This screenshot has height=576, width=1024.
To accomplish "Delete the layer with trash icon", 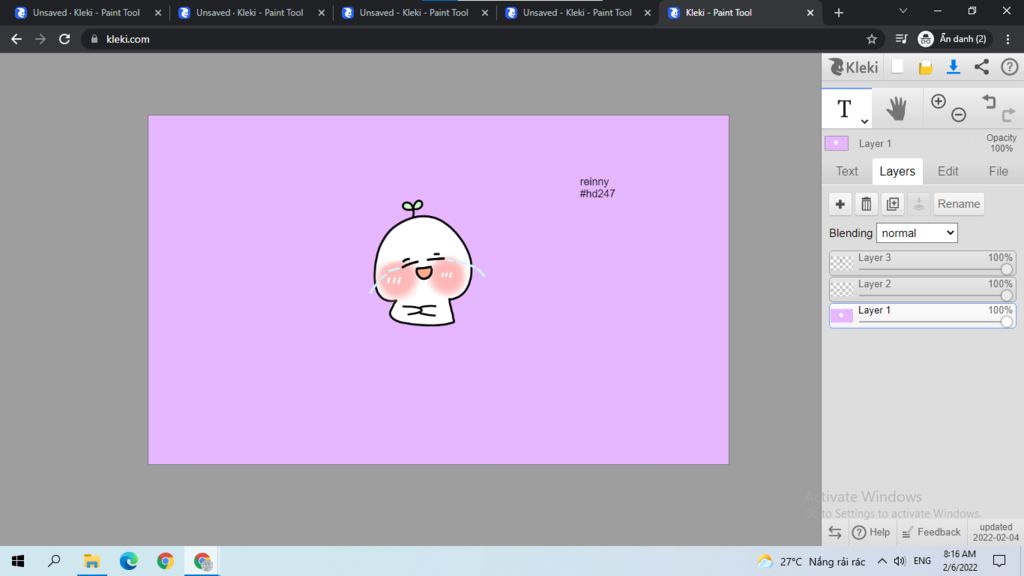I will coord(866,204).
